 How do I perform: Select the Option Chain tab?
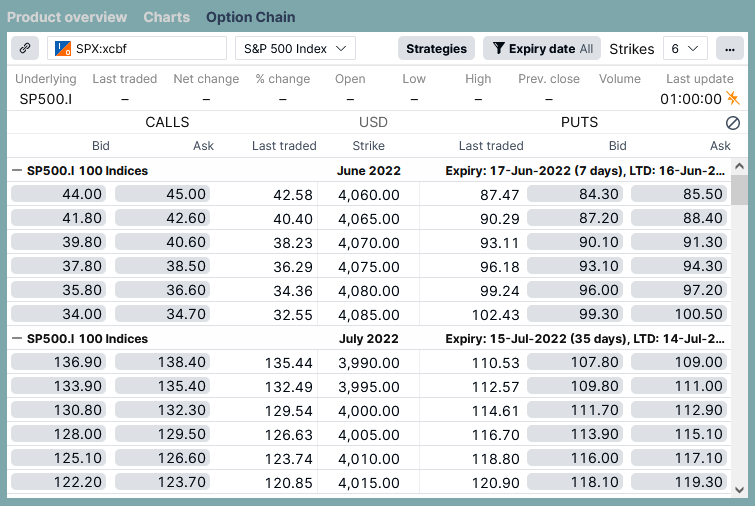click(x=251, y=17)
